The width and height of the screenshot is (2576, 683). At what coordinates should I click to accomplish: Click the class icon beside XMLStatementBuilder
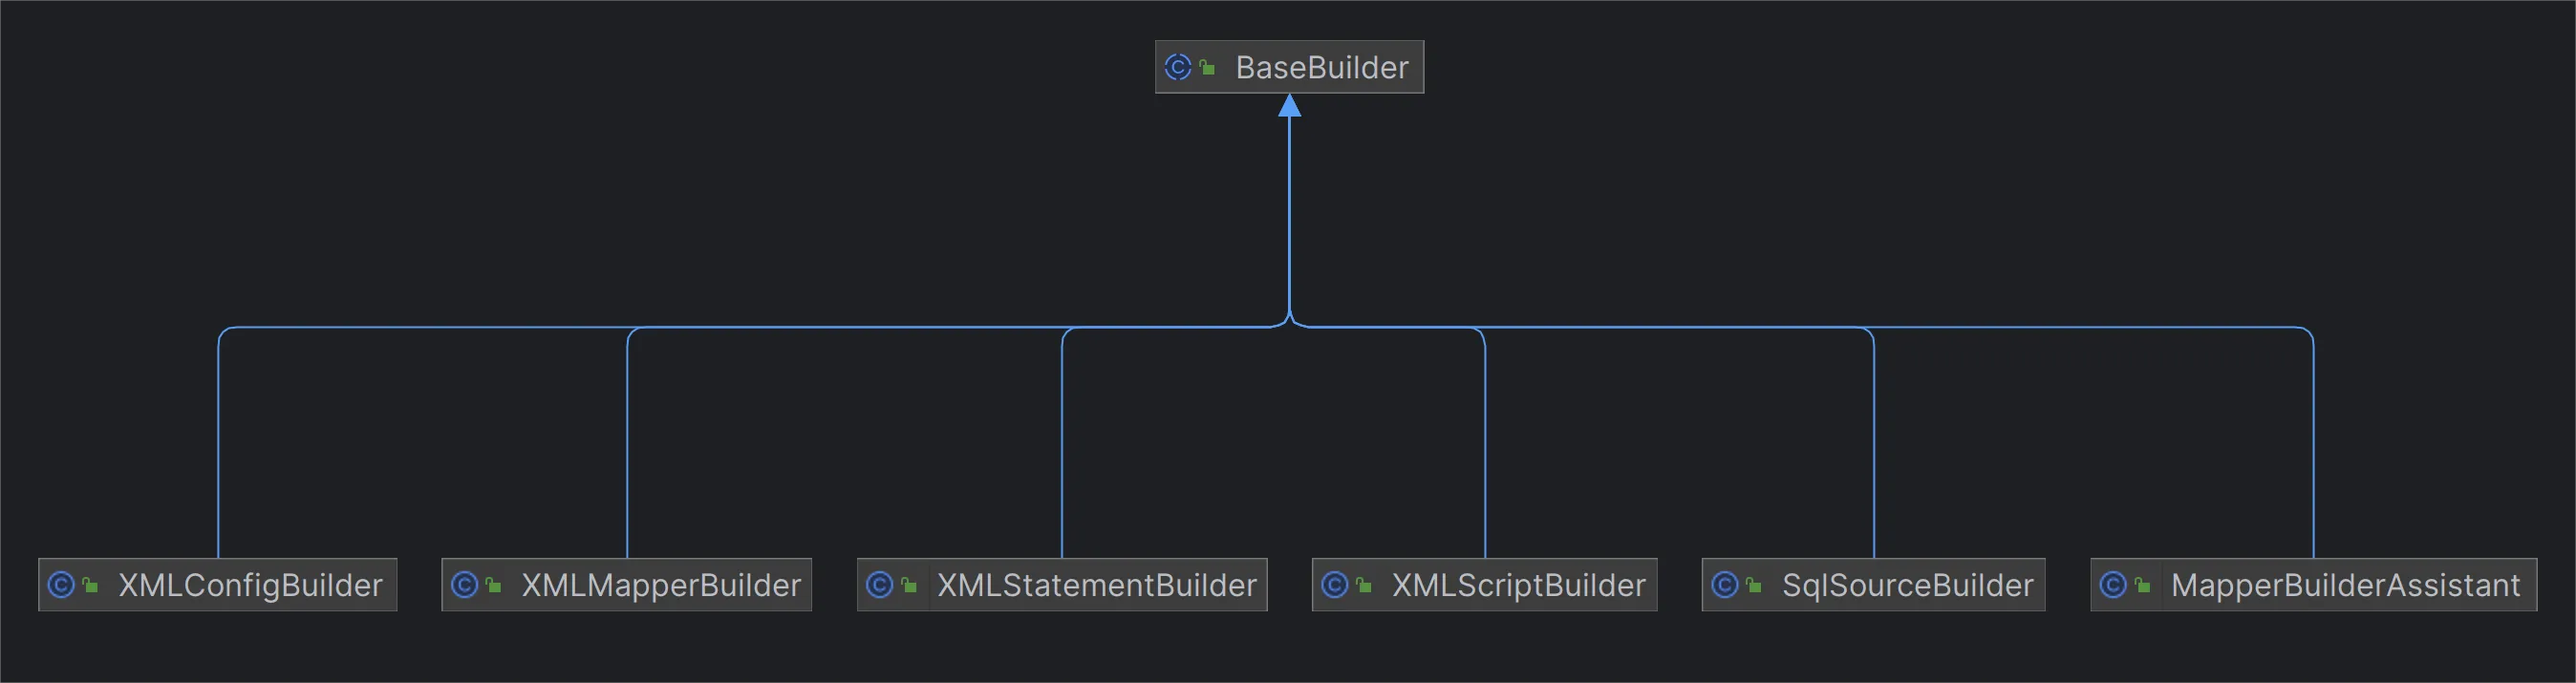click(880, 585)
